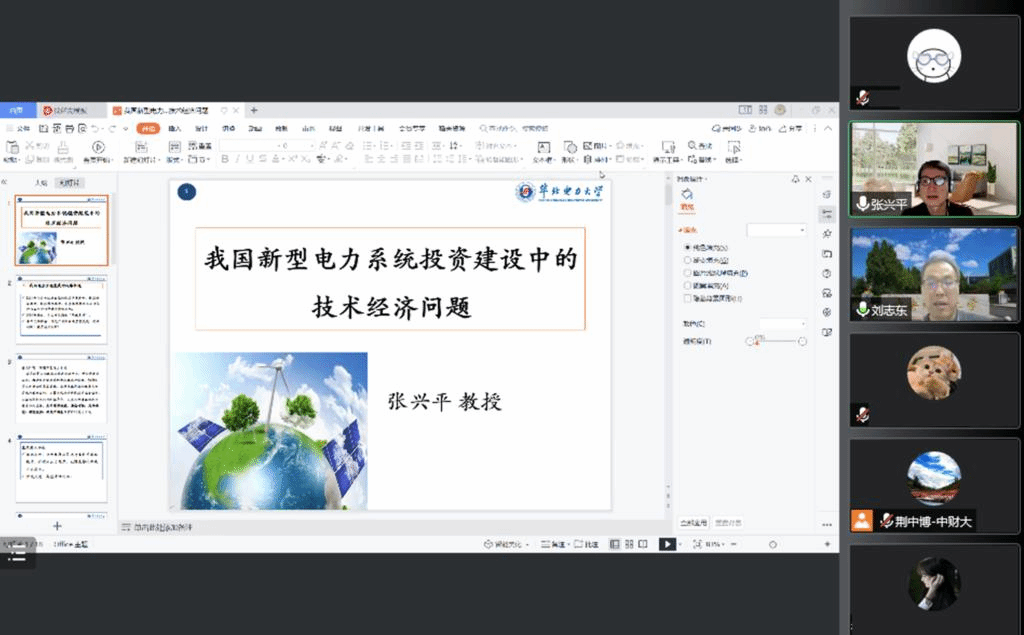Screen dimensions: 1024x635
Task: Open the zoom percentage dropdown in status bar
Action: coord(717,544)
